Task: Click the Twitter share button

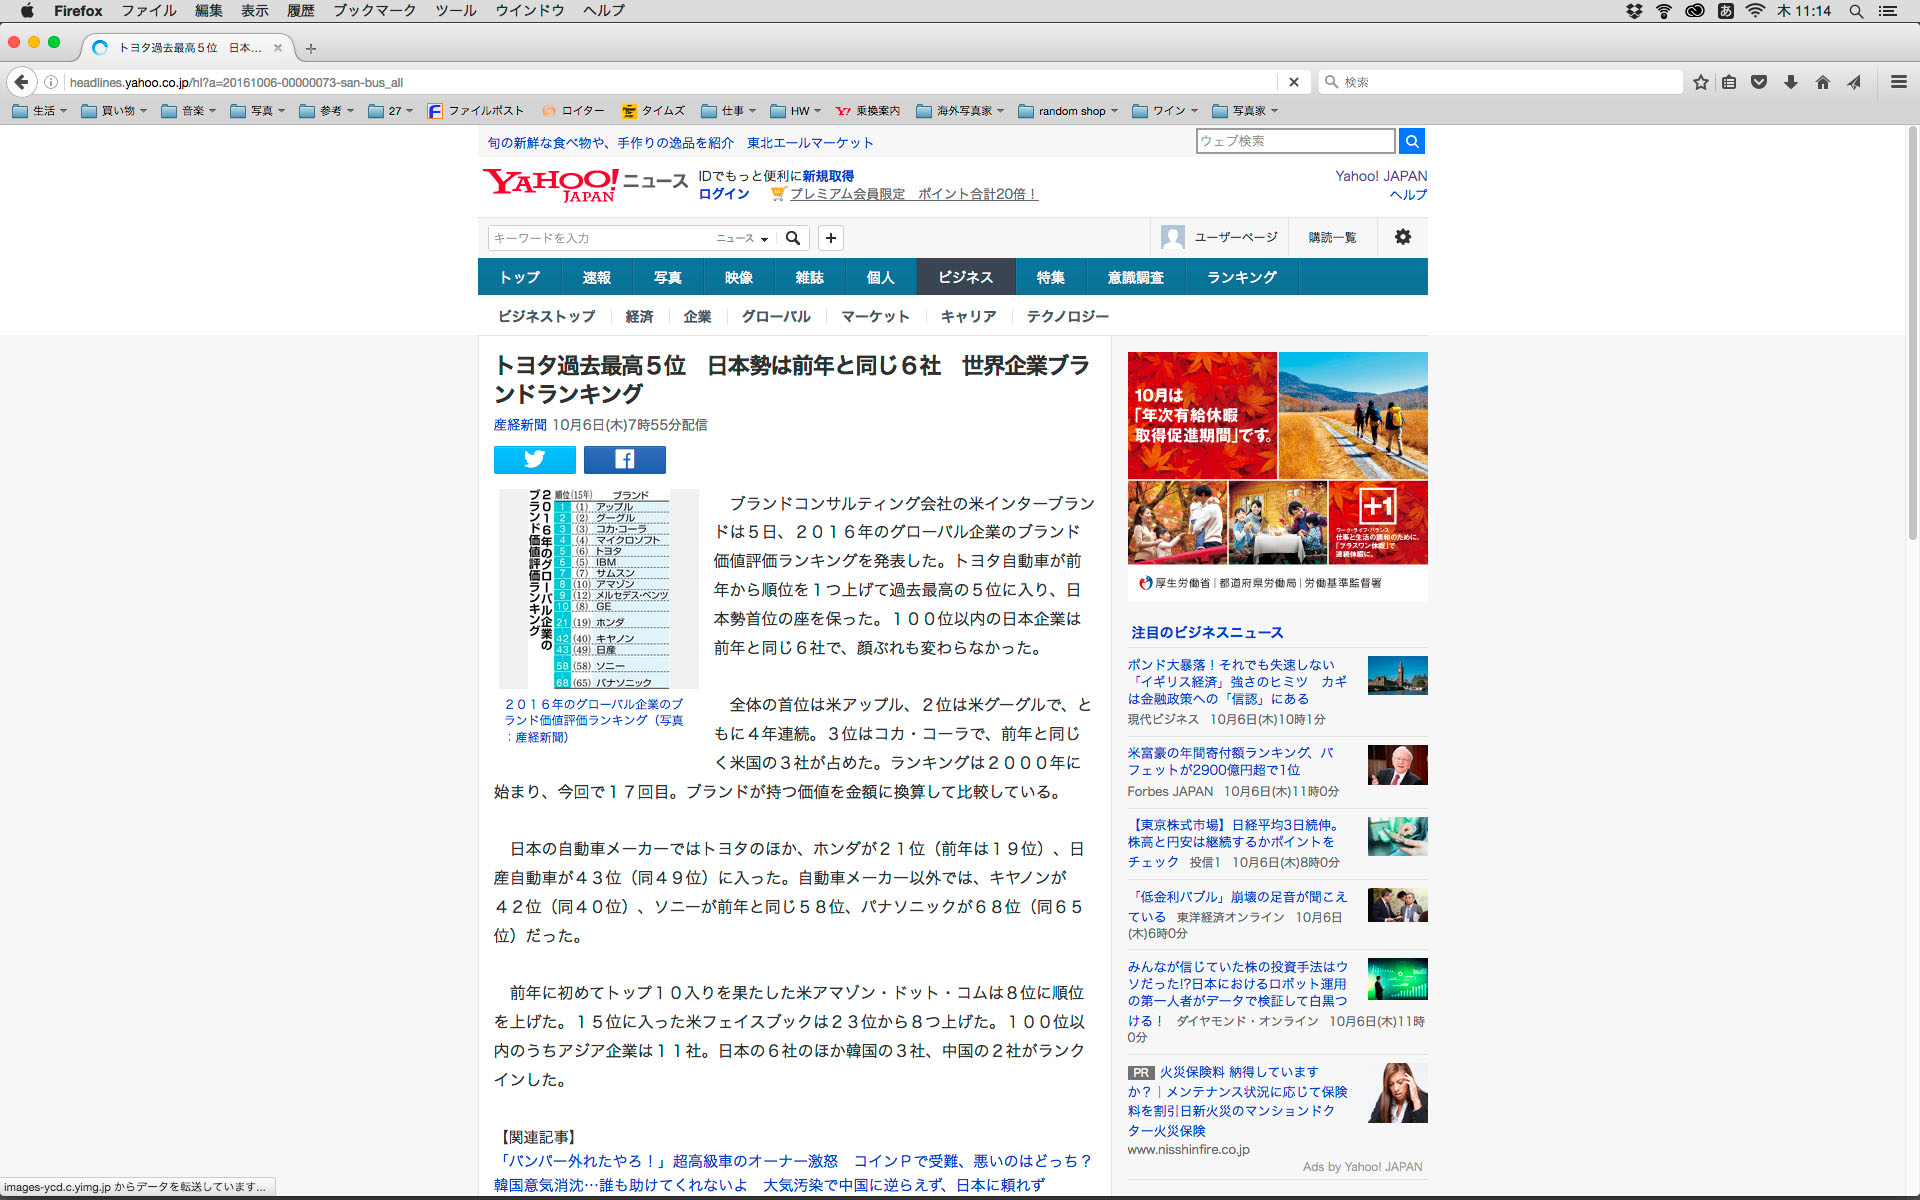Action: click(x=534, y=459)
